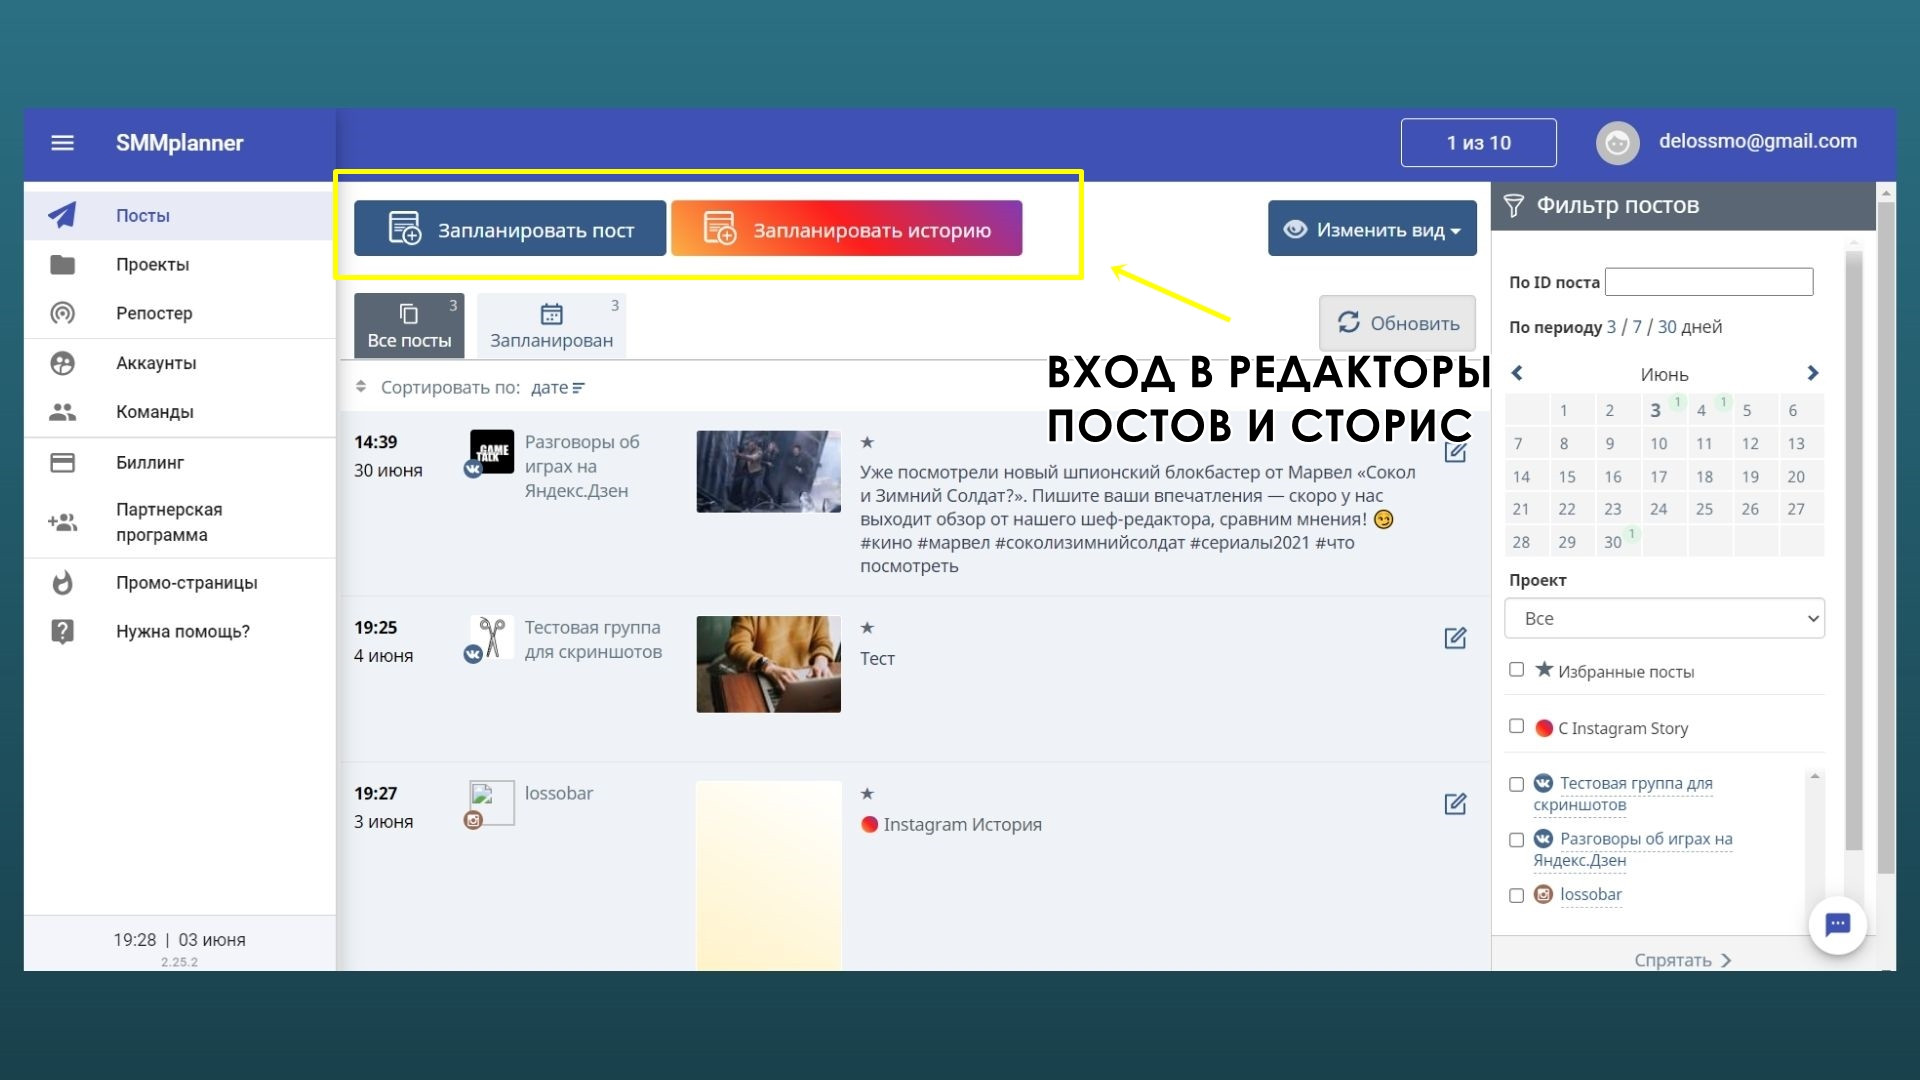
Task: Click the filter panel vertical scrollbar
Action: pos(1853,550)
